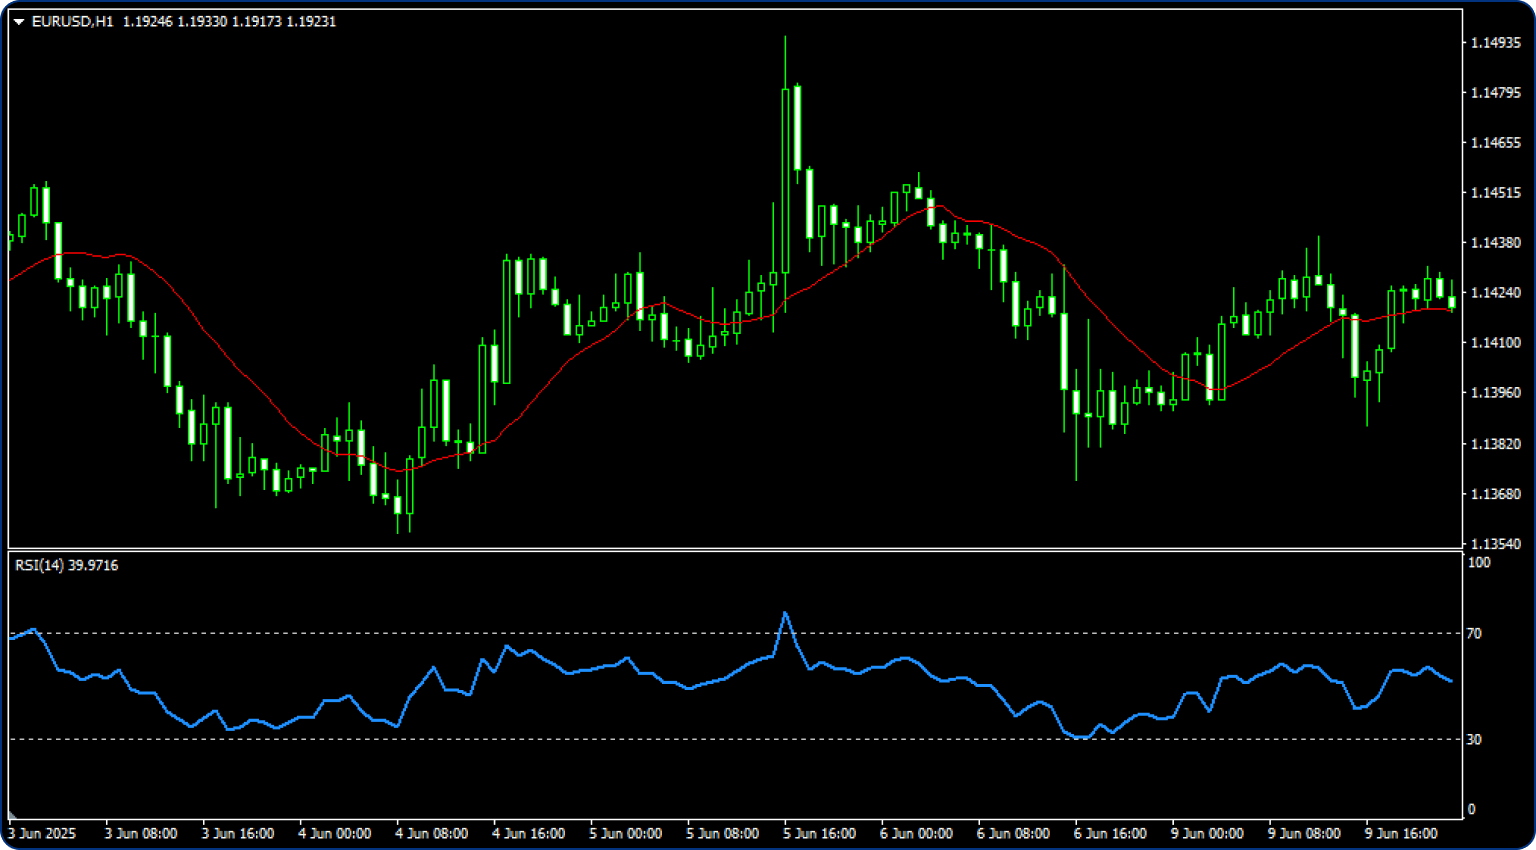This screenshot has width=1536, height=850.
Task: Click the tallest candlestick's upper wick tip
Action: point(785,38)
